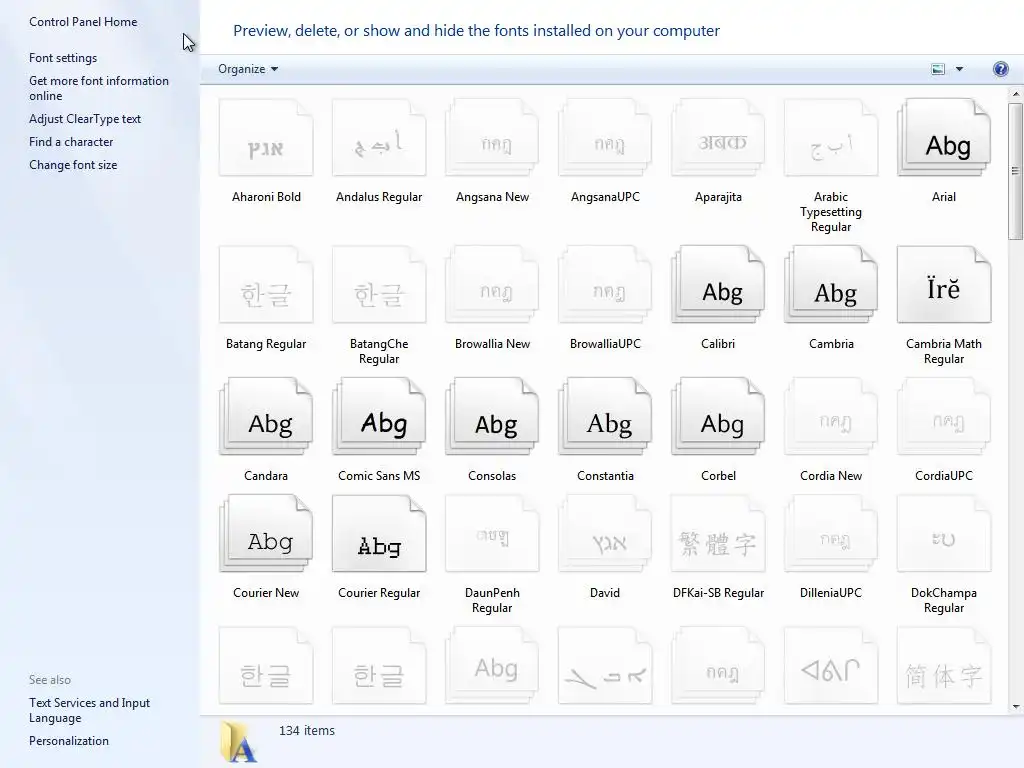Select the Aharoni Bold font icon
The width and height of the screenshot is (1024, 768).
(x=266, y=138)
